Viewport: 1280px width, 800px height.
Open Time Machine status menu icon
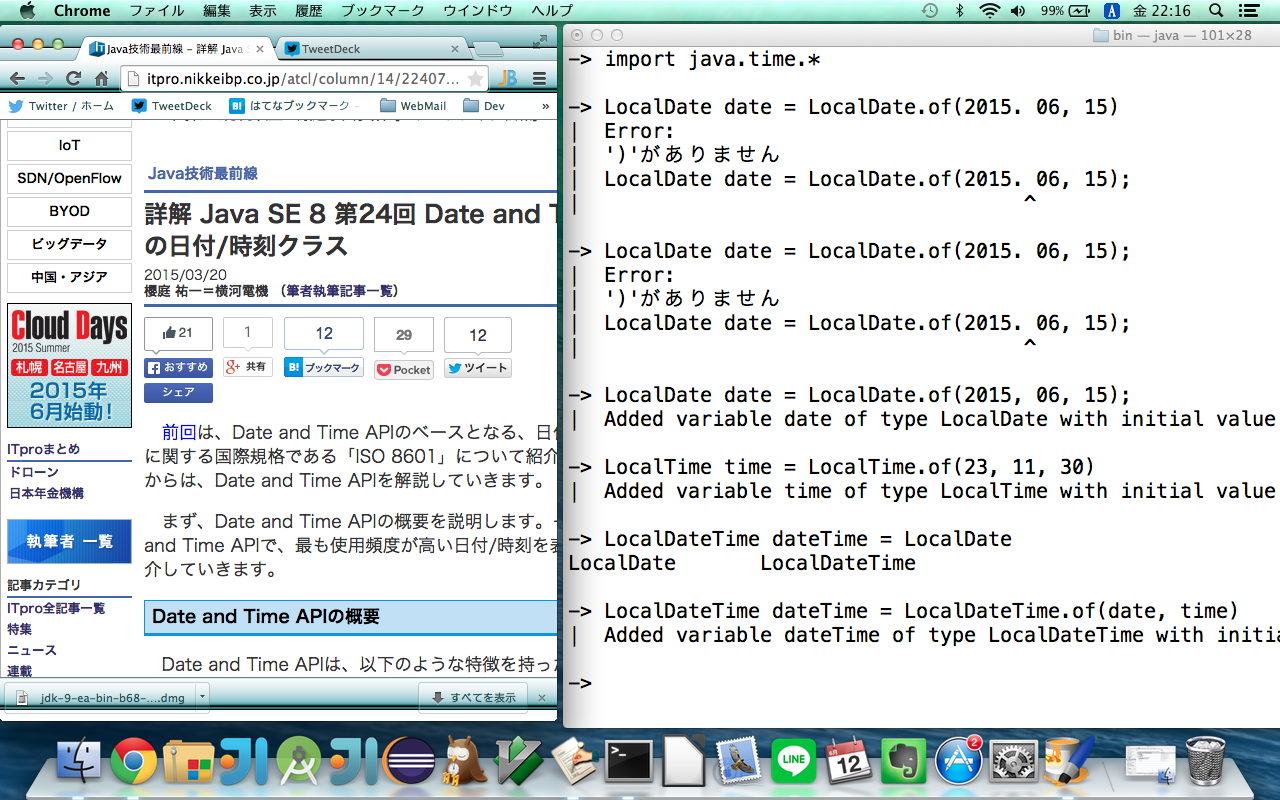pos(930,11)
